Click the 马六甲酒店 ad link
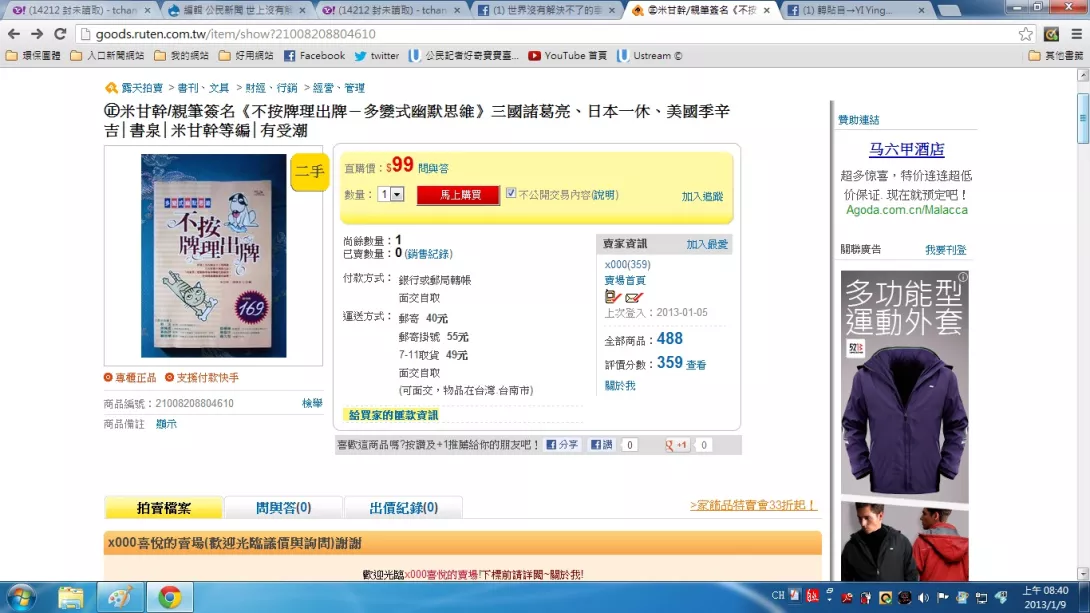Viewport: 1090px width, 613px height. click(906, 149)
